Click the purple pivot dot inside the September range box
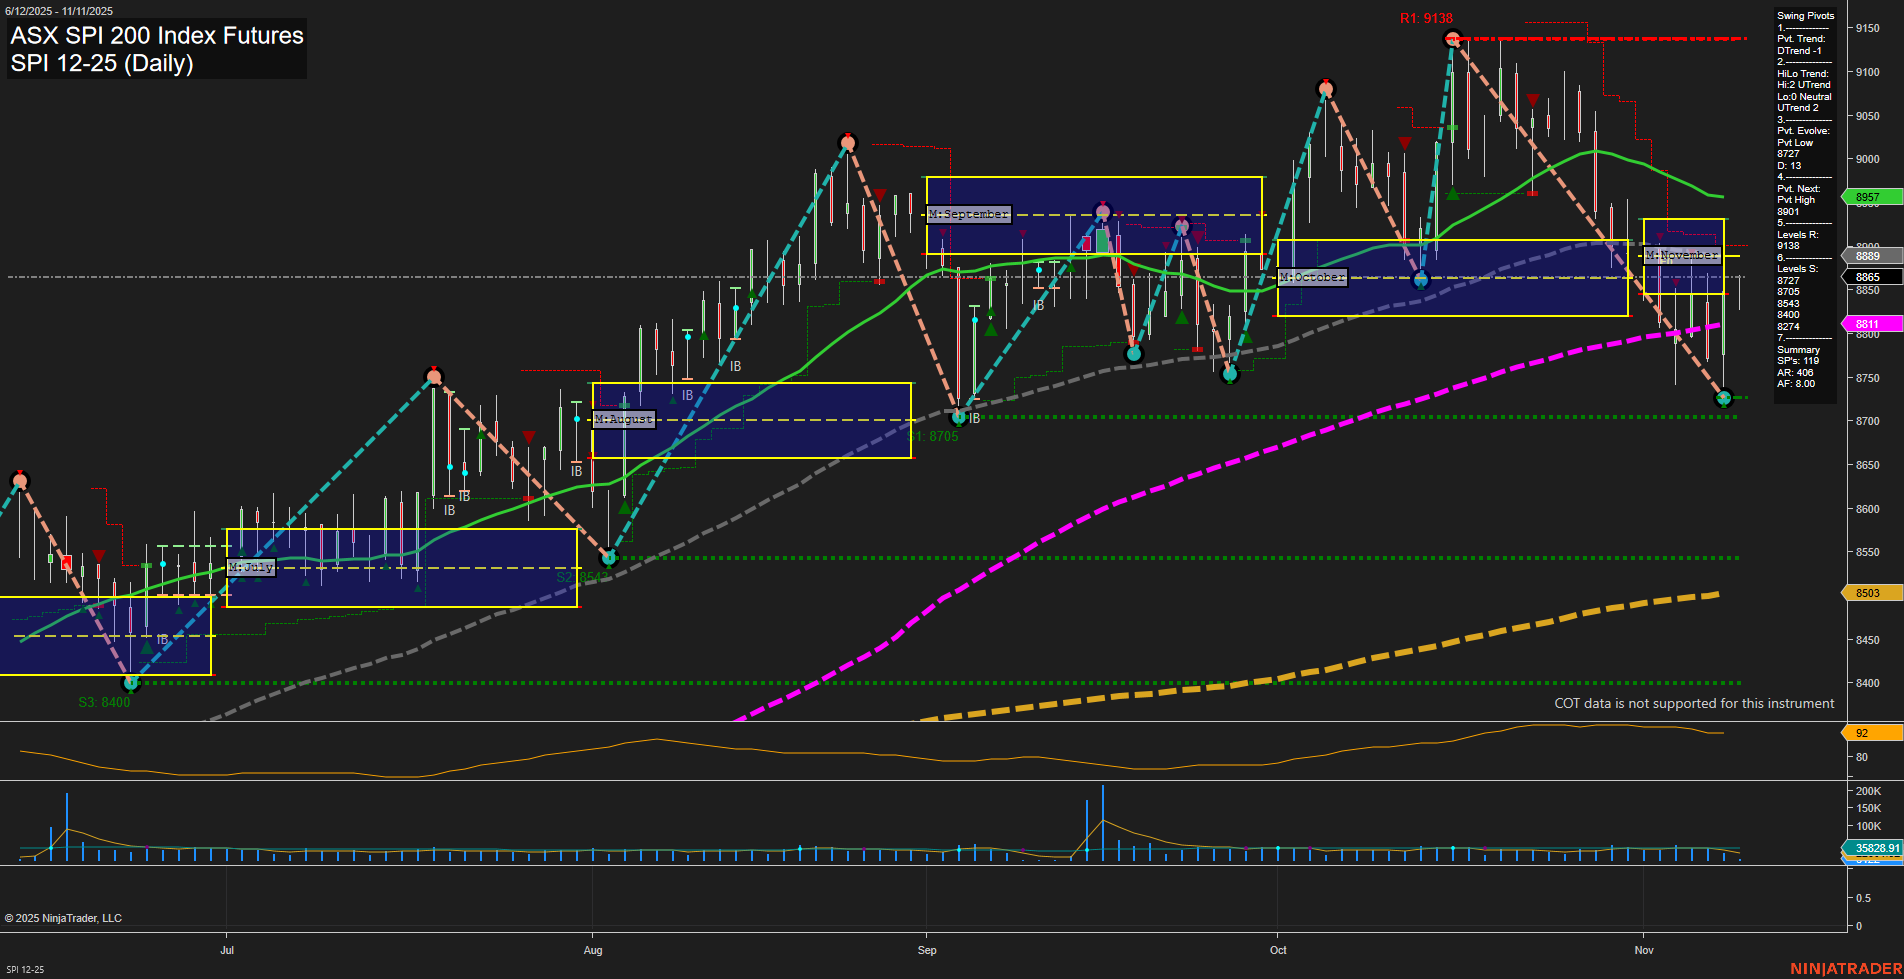 pyautogui.click(x=1102, y=212)
